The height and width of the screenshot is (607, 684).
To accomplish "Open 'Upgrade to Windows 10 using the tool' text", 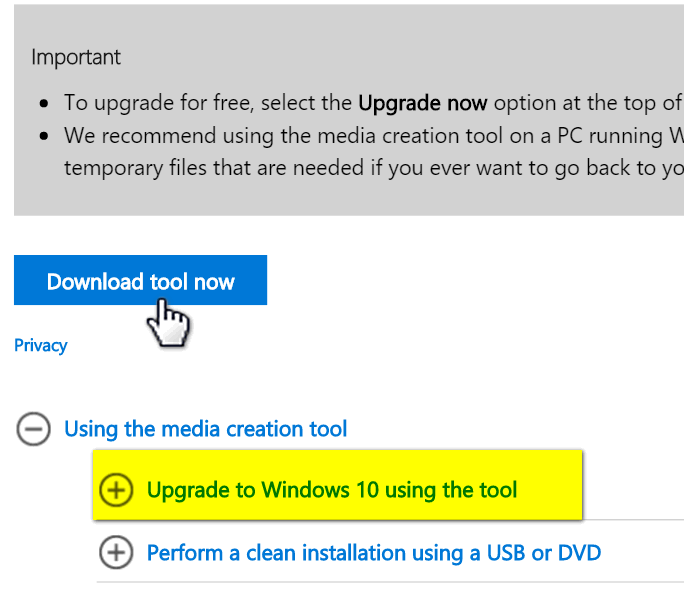I will tap(332, 490).
